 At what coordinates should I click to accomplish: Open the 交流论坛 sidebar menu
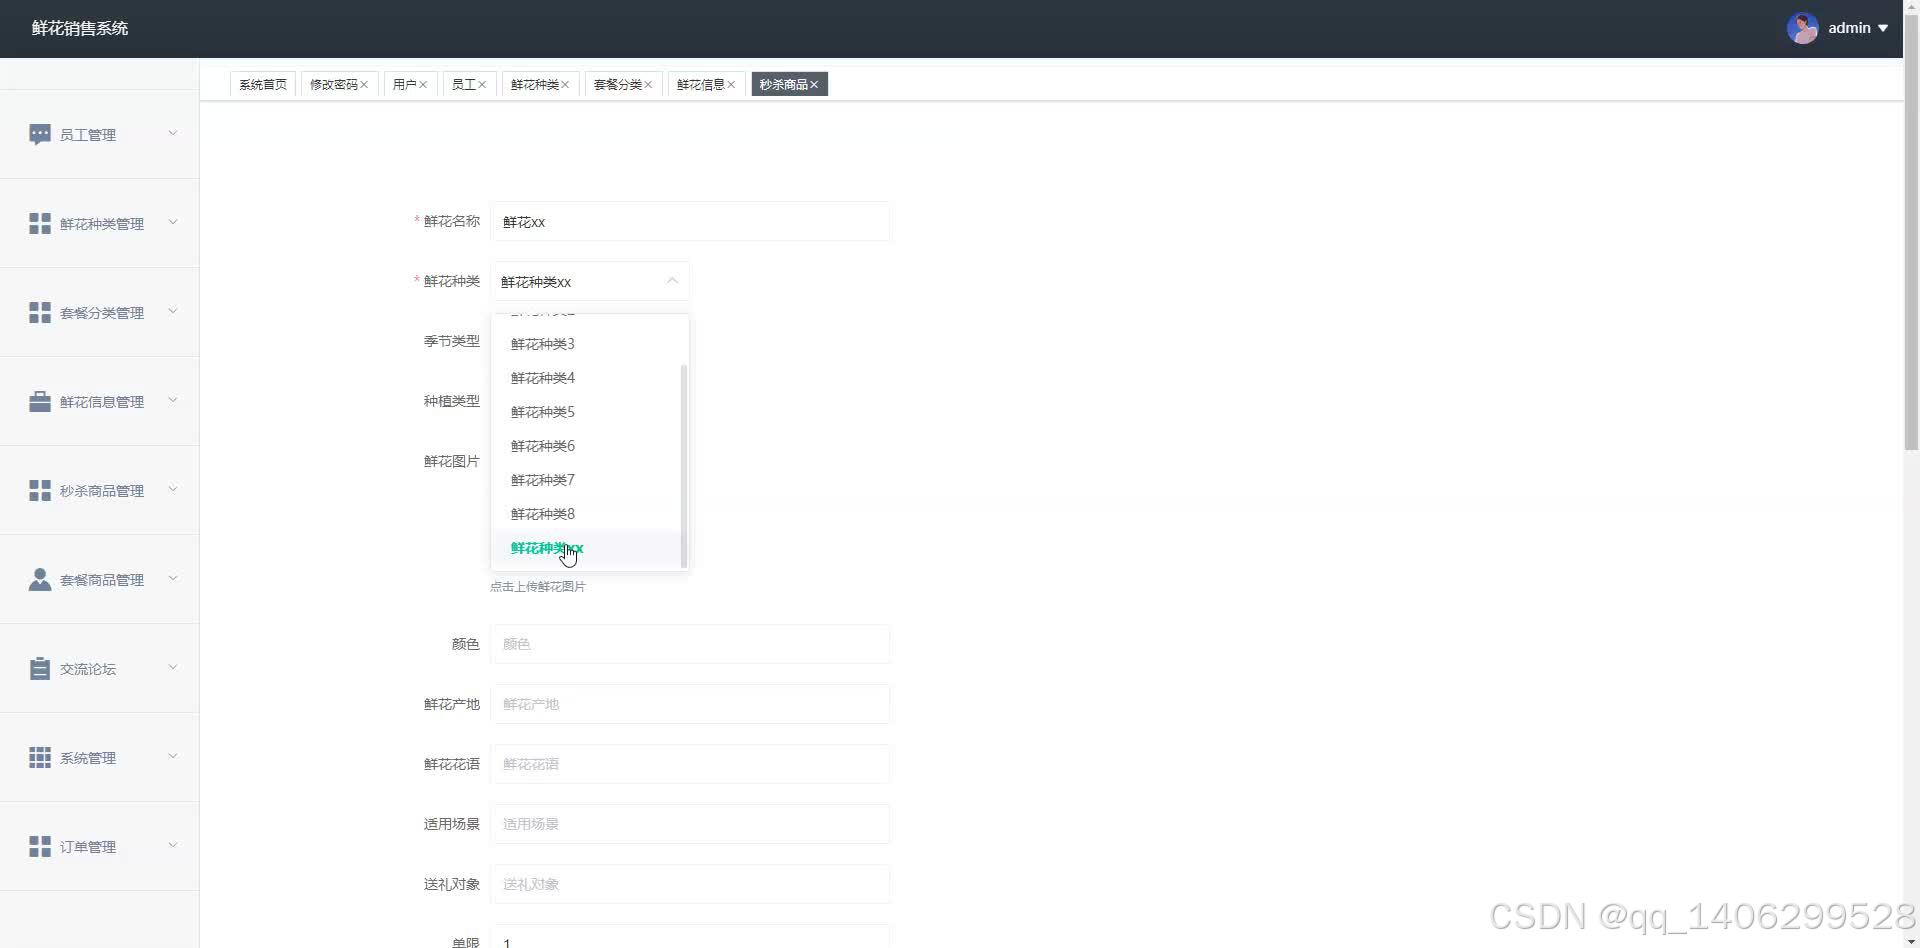point(99,668)
